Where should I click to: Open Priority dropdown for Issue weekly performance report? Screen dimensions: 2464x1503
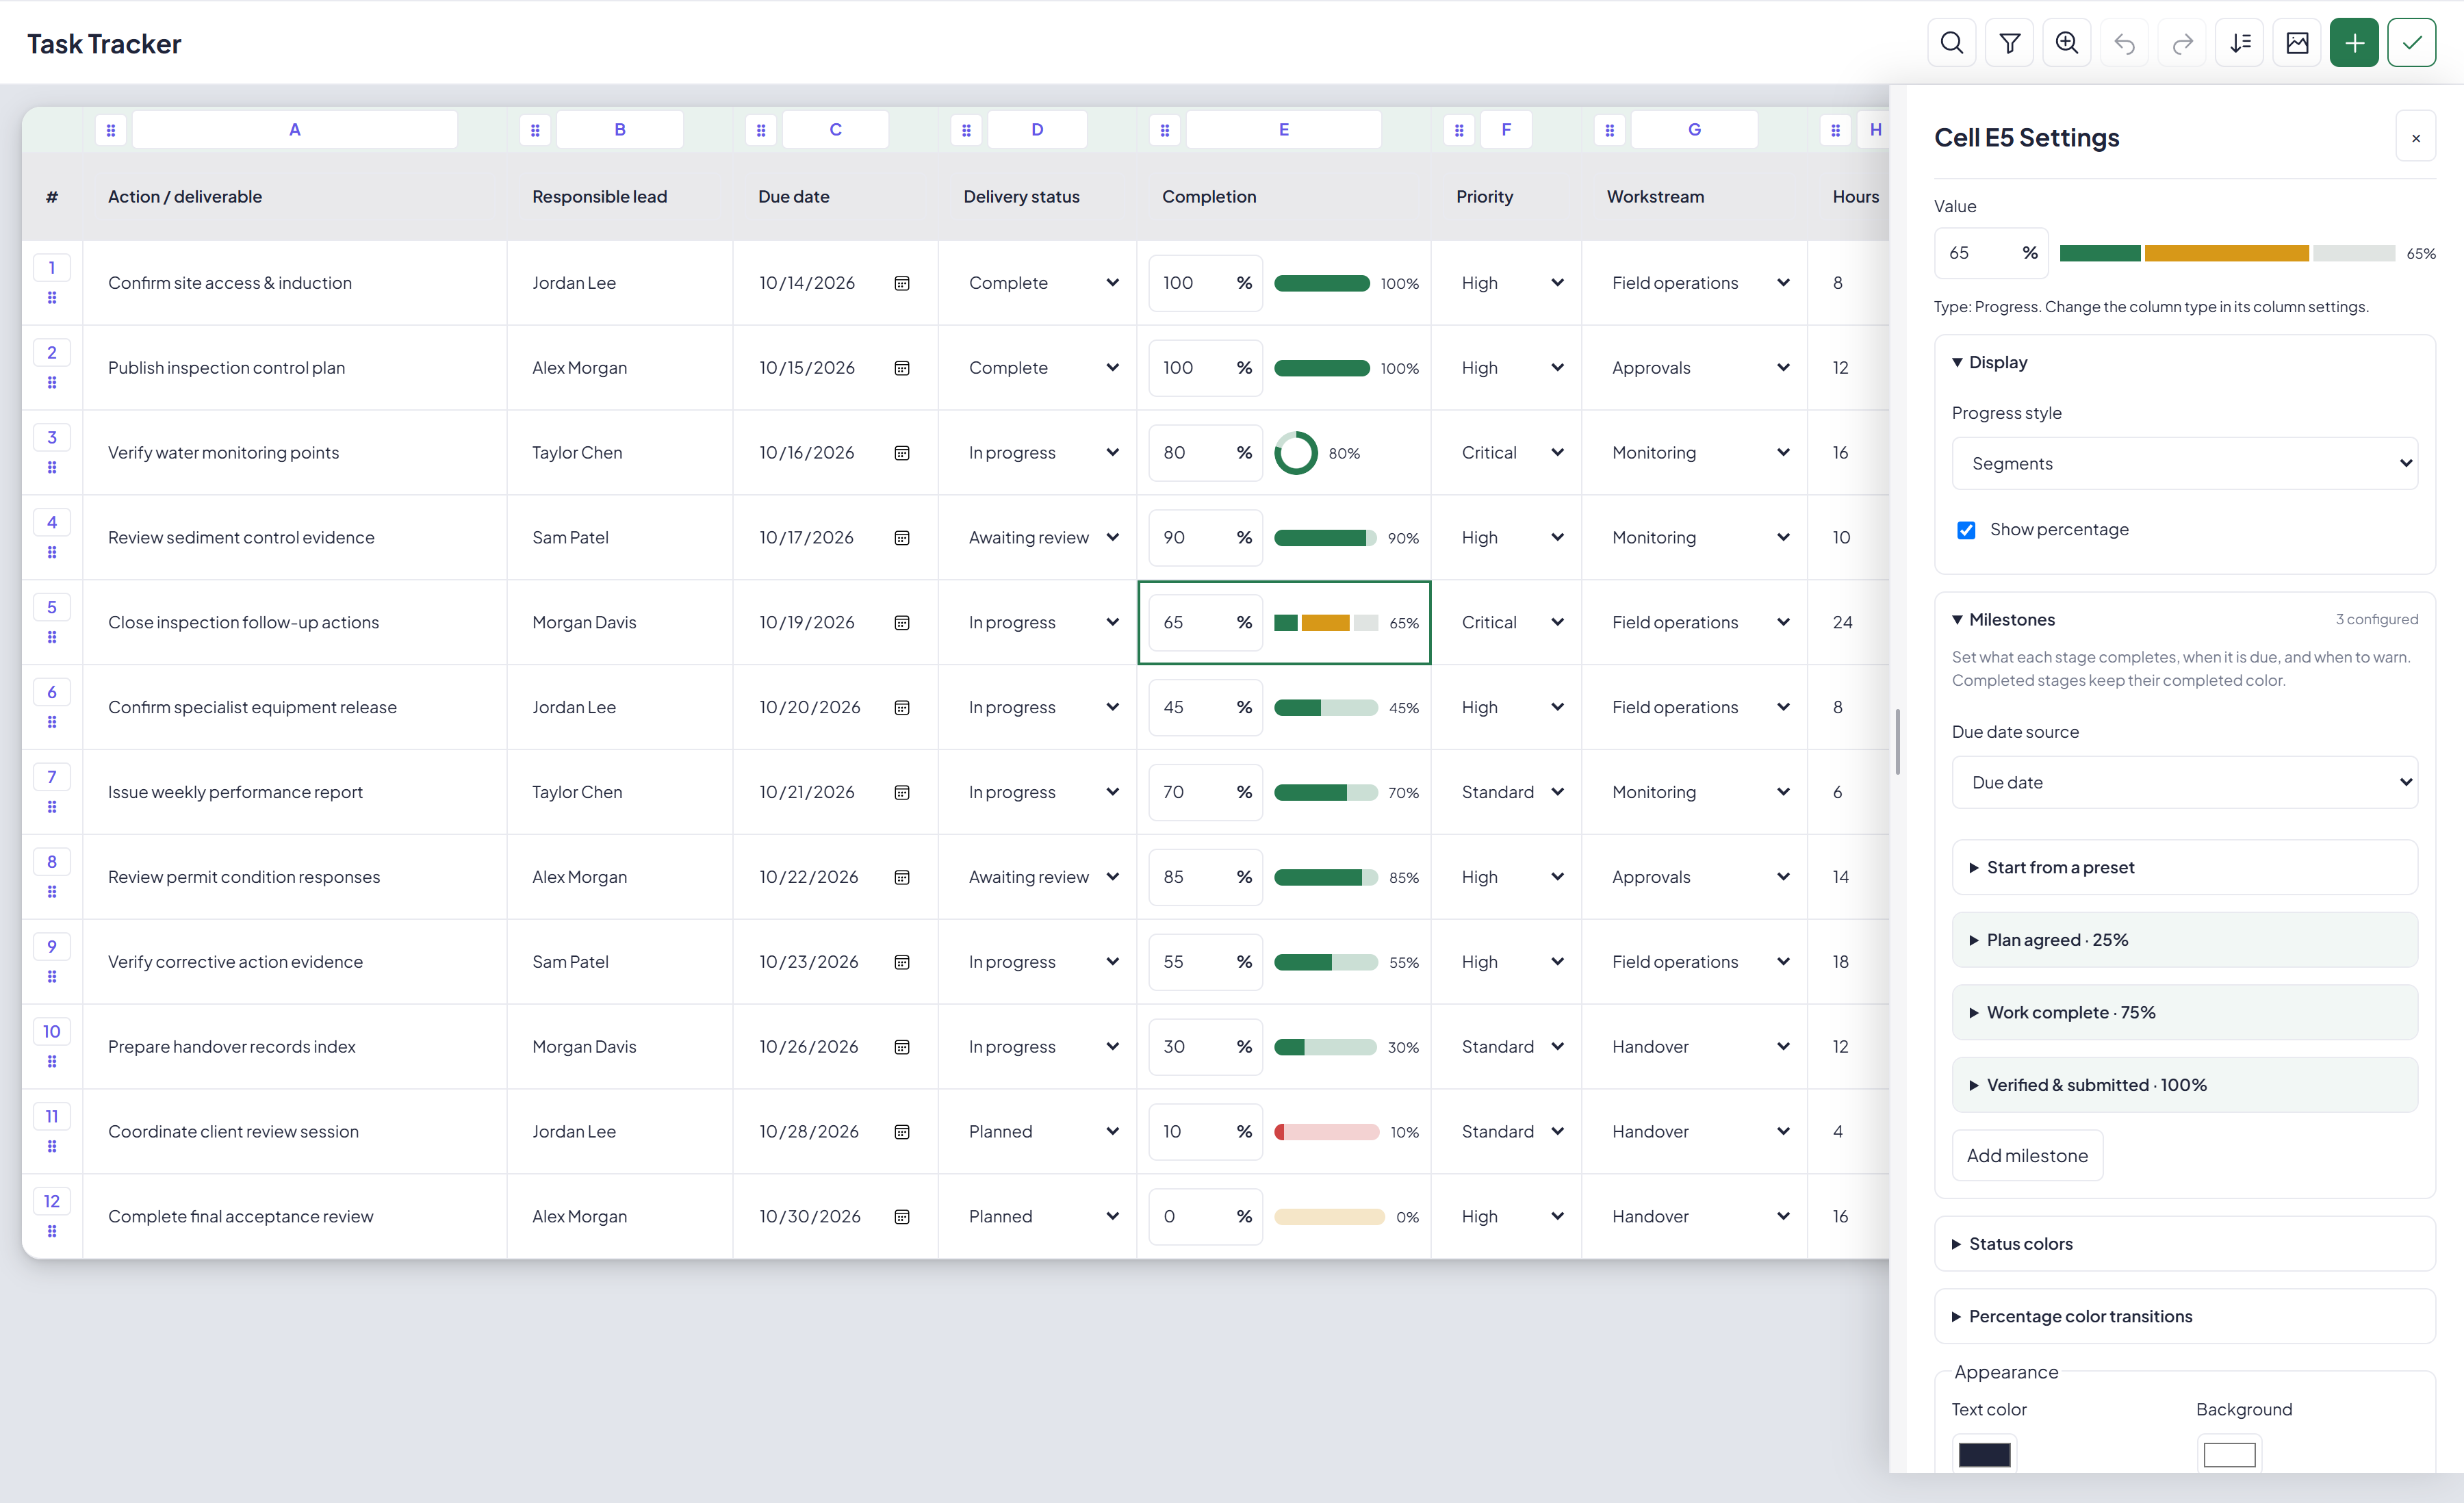tap(1511, 792)
